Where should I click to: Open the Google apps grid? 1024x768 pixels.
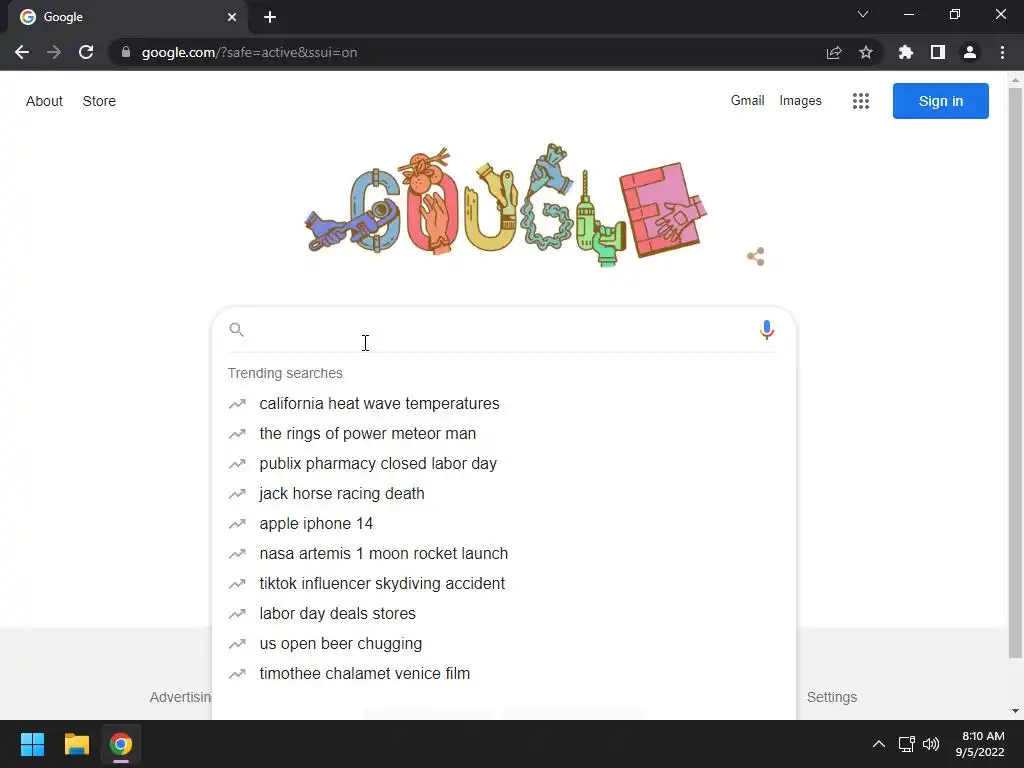click(x=861, y=101)
